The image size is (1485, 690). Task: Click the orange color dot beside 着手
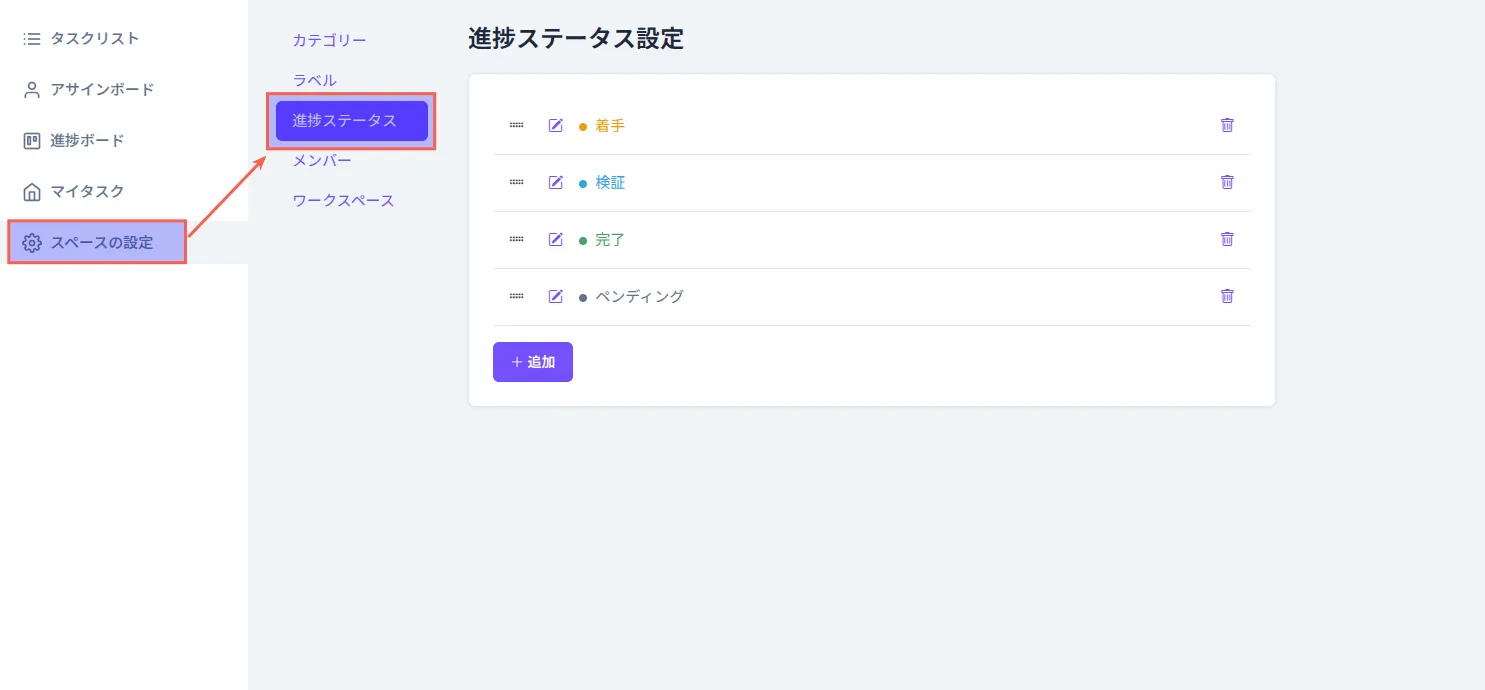pyautogui.click(x=583, y=125)
